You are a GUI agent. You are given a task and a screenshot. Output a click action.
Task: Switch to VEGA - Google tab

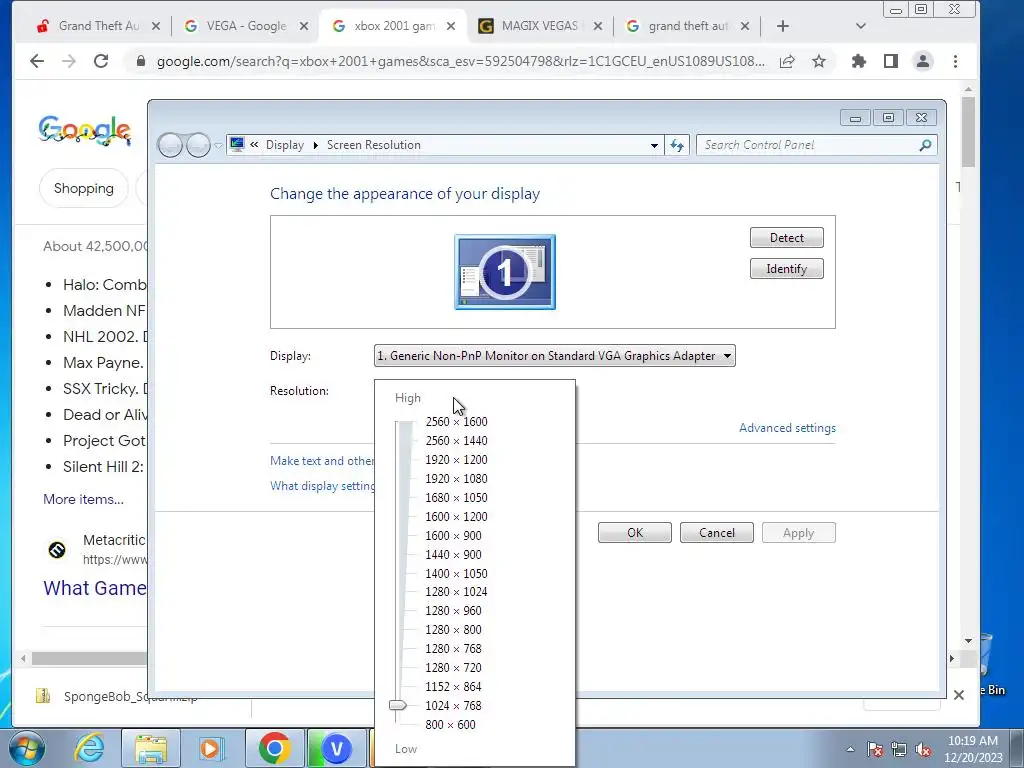point(246,26)
